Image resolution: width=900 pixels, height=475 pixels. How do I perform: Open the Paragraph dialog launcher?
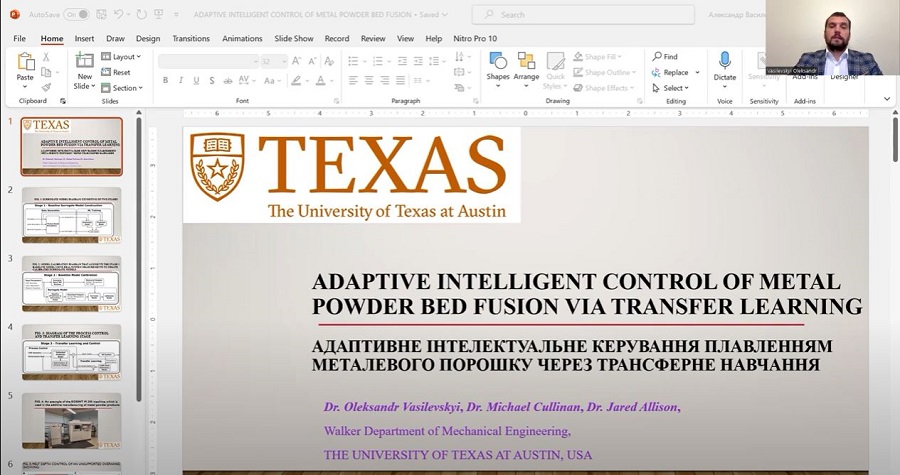pos(476,101)
